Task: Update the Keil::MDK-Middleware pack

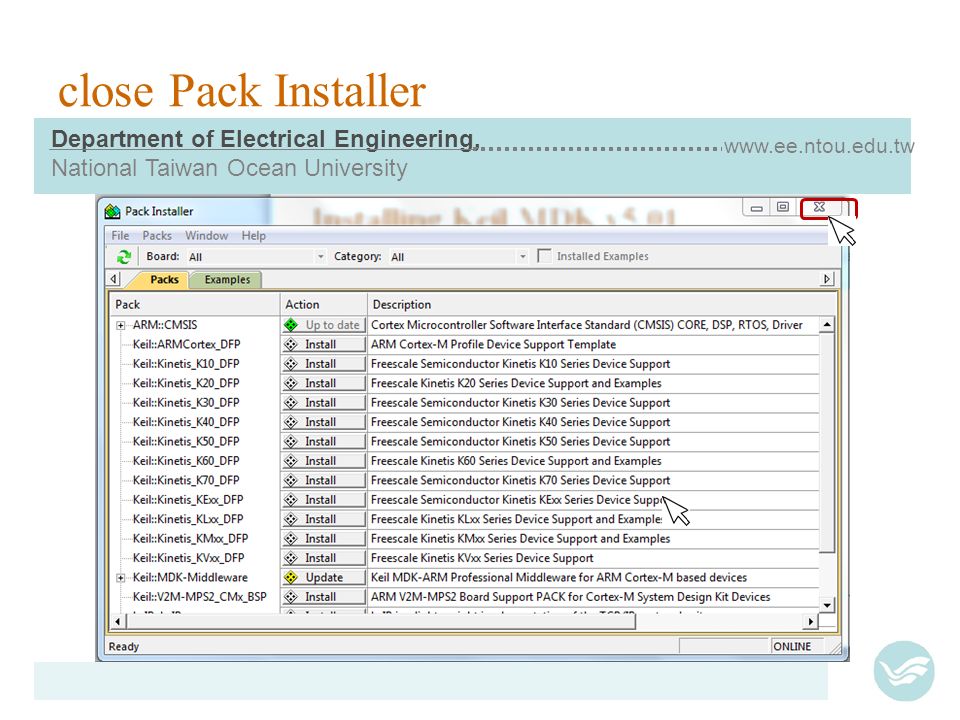Action: (324, 577)
